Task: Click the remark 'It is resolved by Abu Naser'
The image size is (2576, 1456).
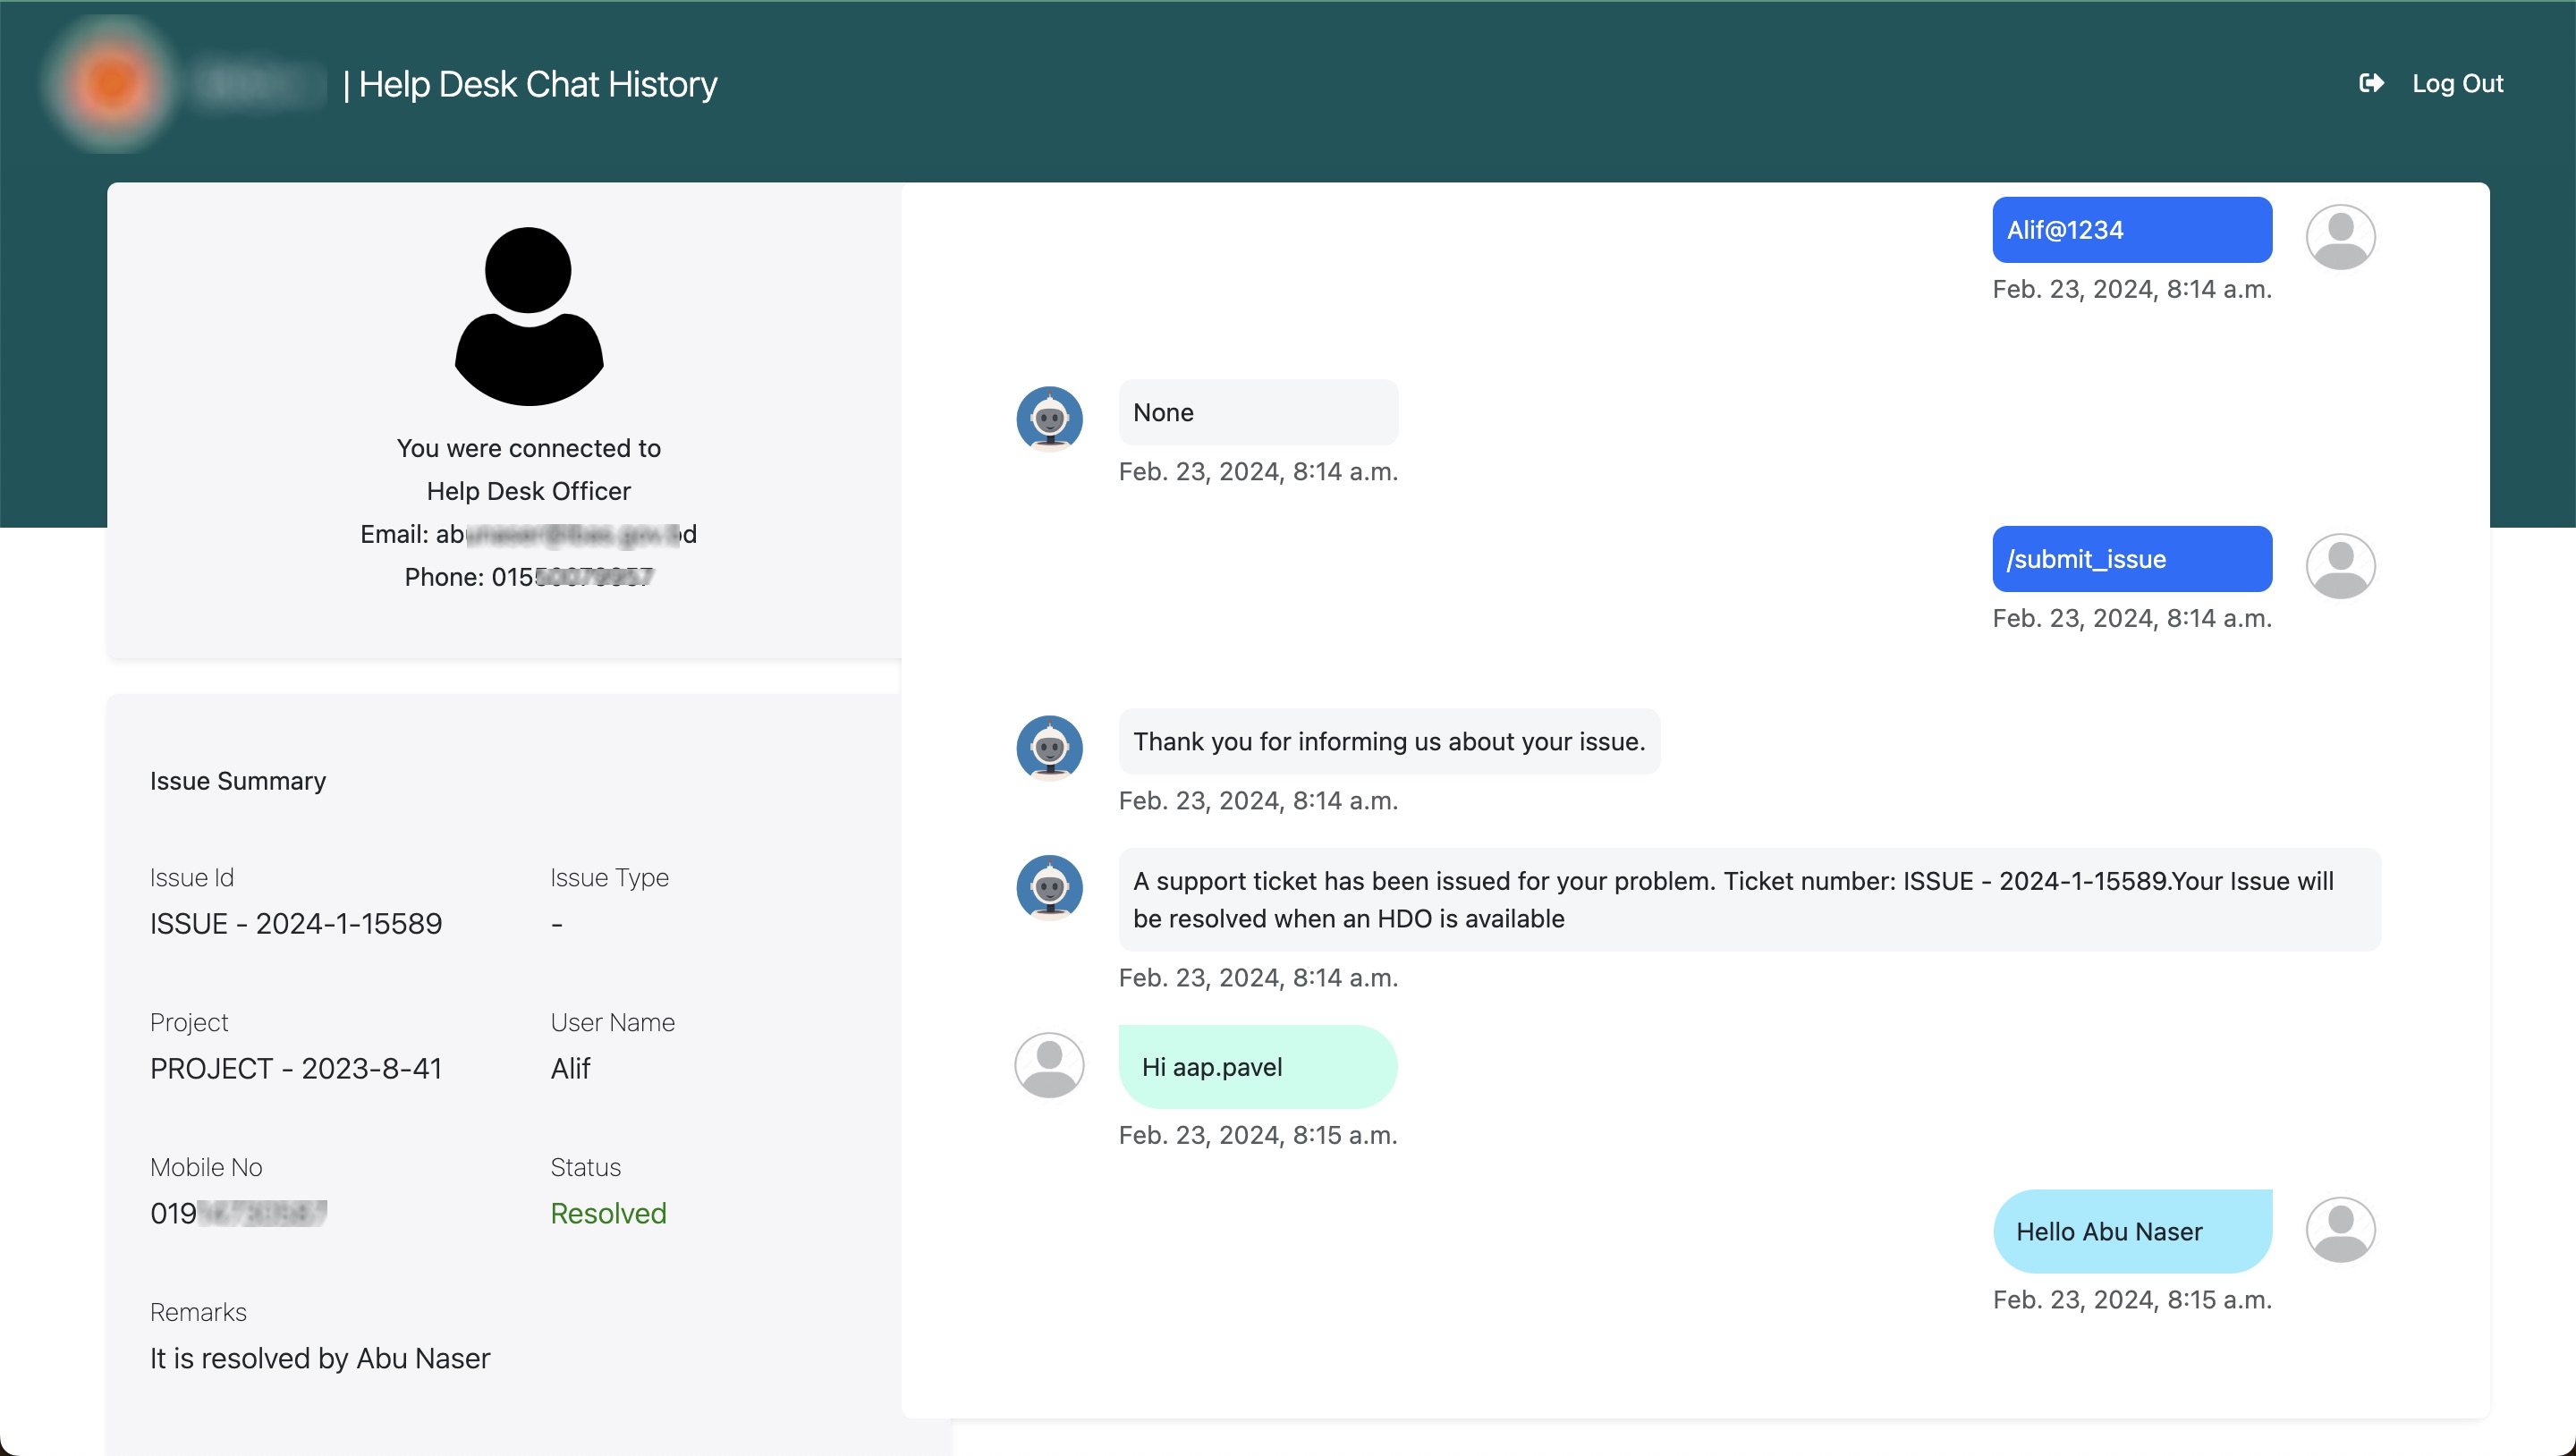Action: [320, 1358]
